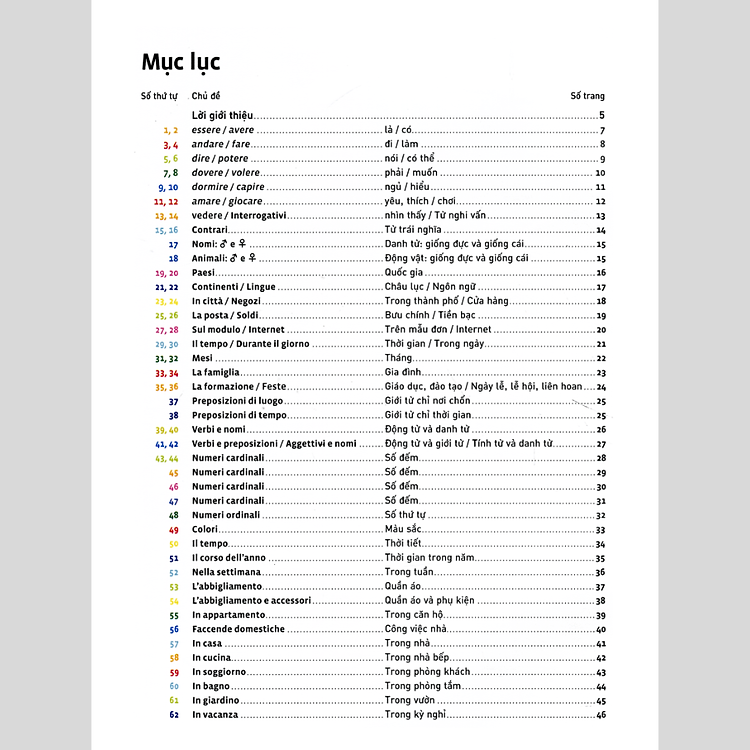750x750 pixels.
Task: Click the 'Numeri ordinali' entry
Action: coord(225,515)
